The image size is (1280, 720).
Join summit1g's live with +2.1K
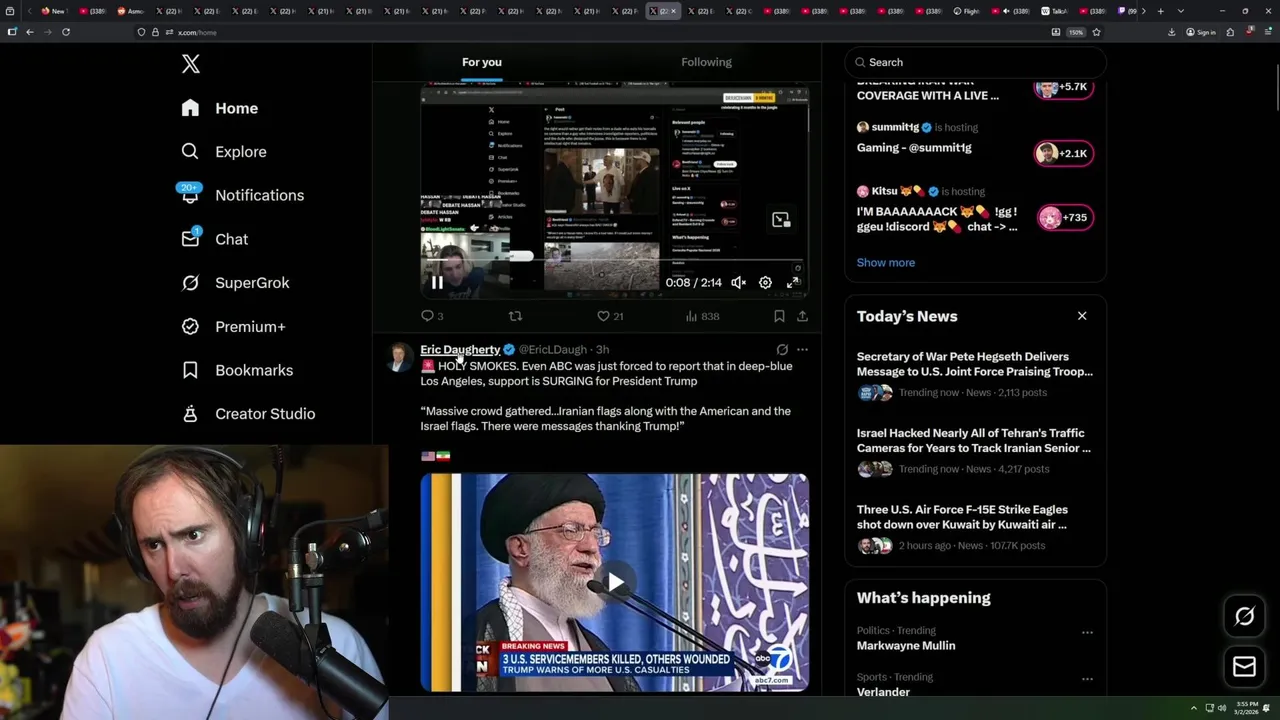click(x=1063, y=153)
